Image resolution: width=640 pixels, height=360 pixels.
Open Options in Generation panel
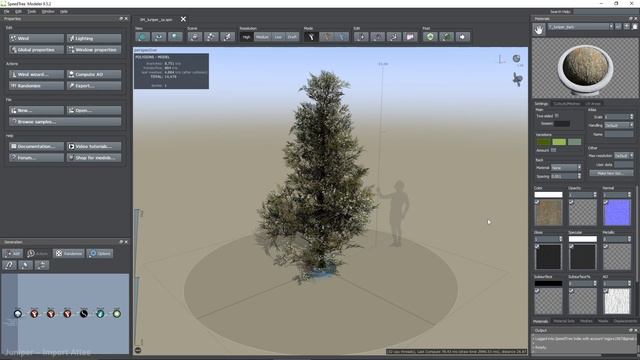100,253
